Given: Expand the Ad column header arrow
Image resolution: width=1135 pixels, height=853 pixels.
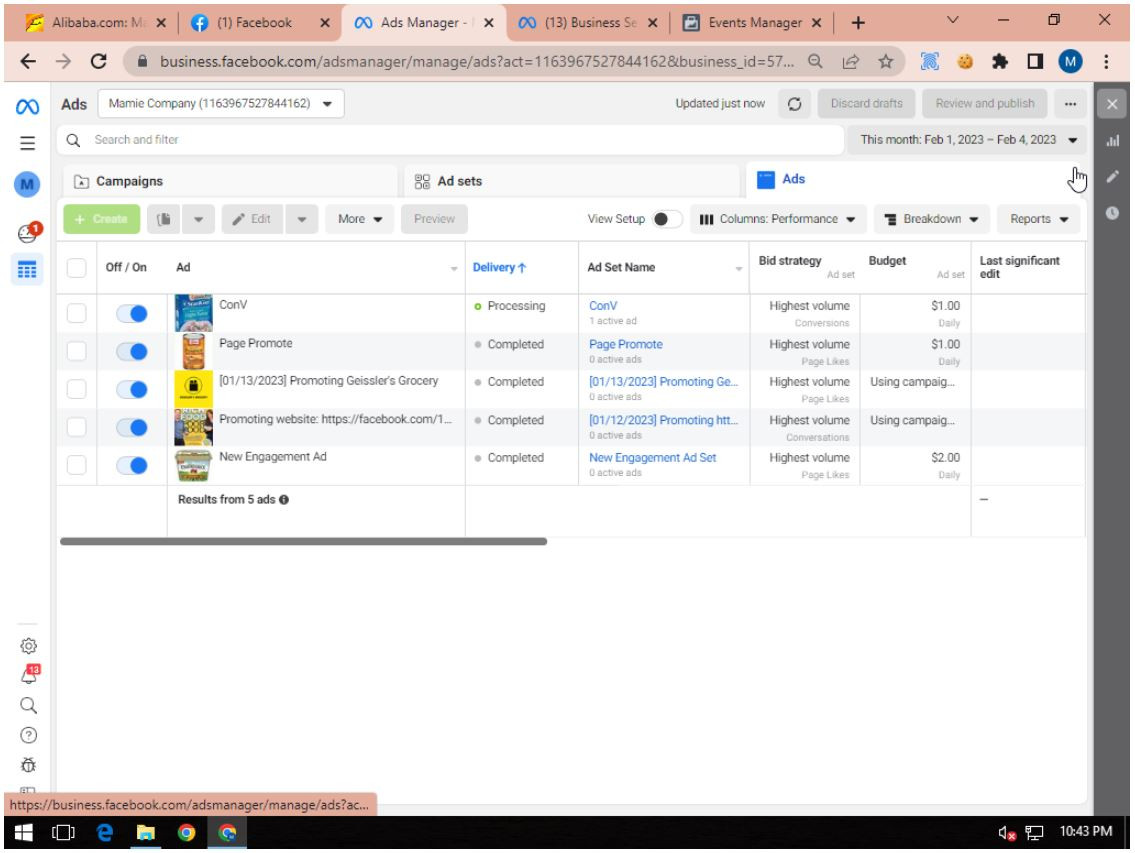Looking at the screenshot, I should tap(454, 269).
